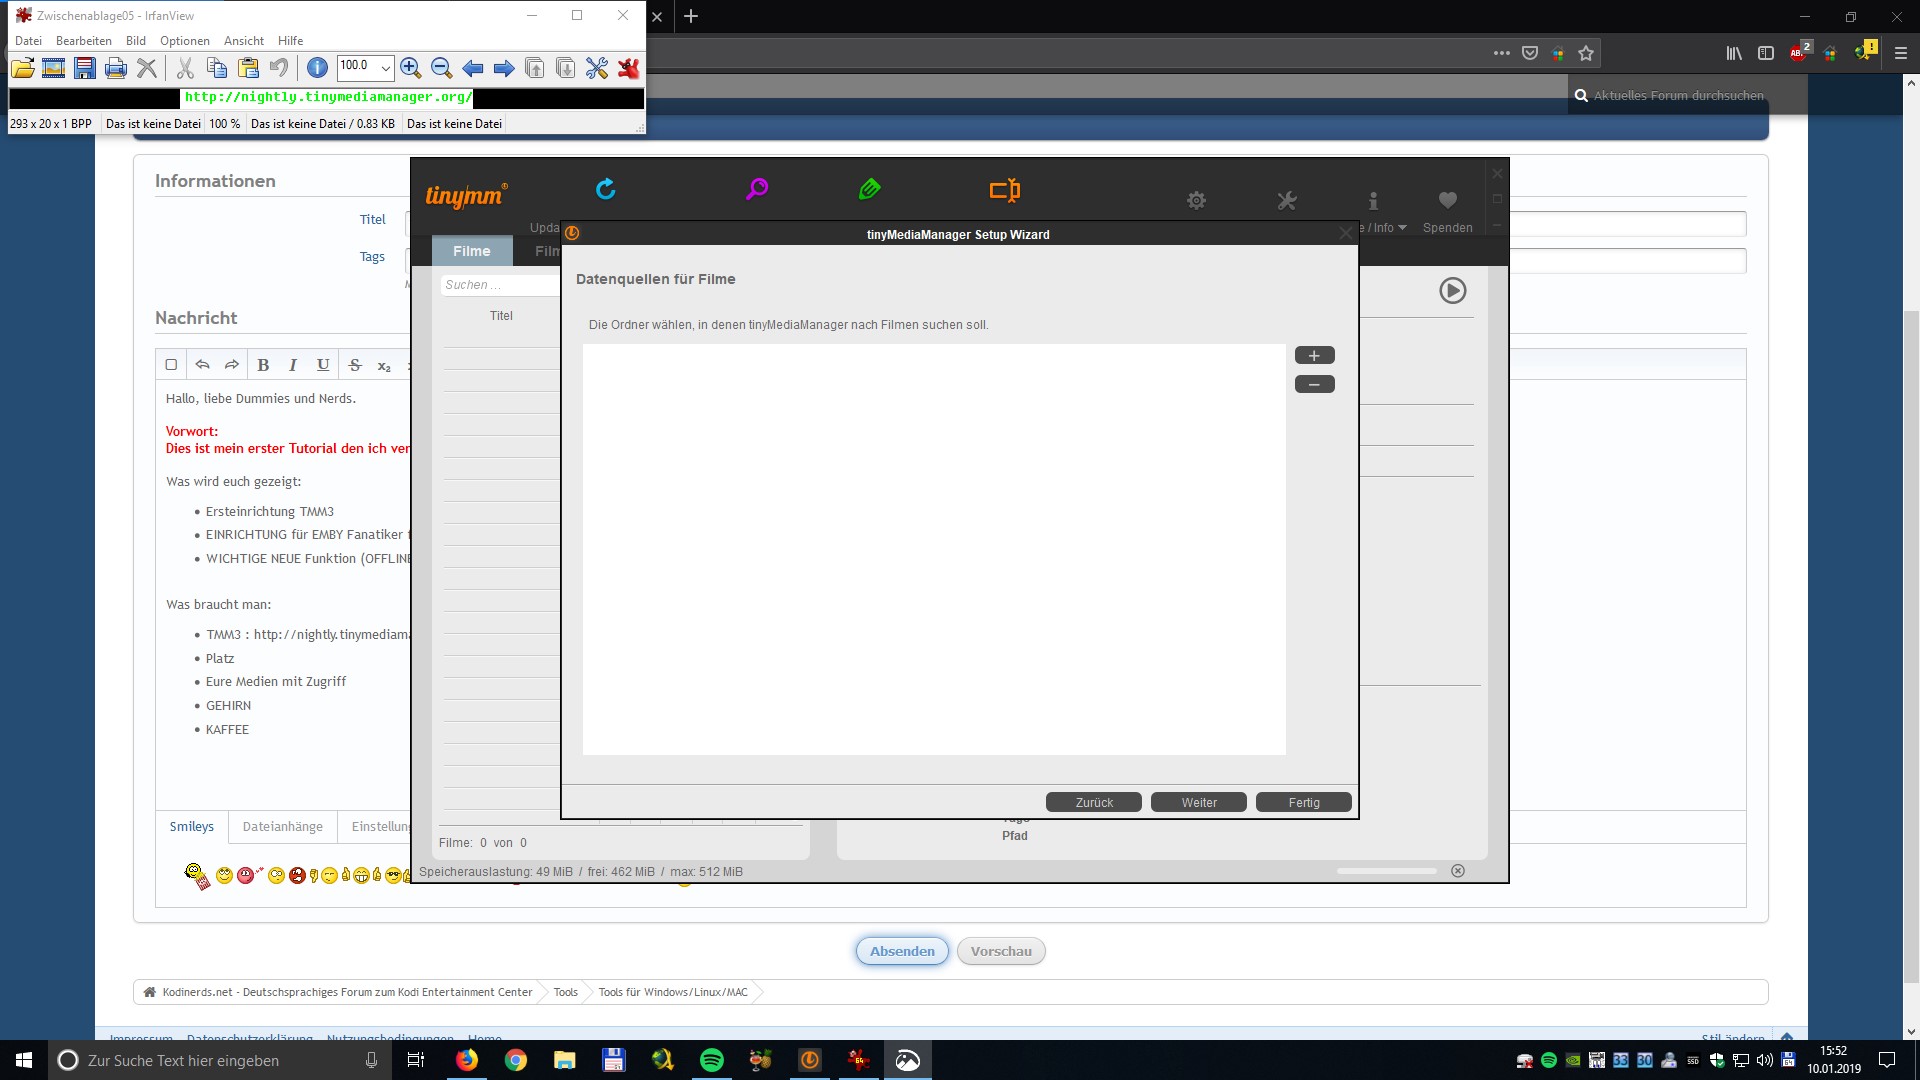
Task: Bookmark page with Firefox star icon
Action: coord(1586,53)
